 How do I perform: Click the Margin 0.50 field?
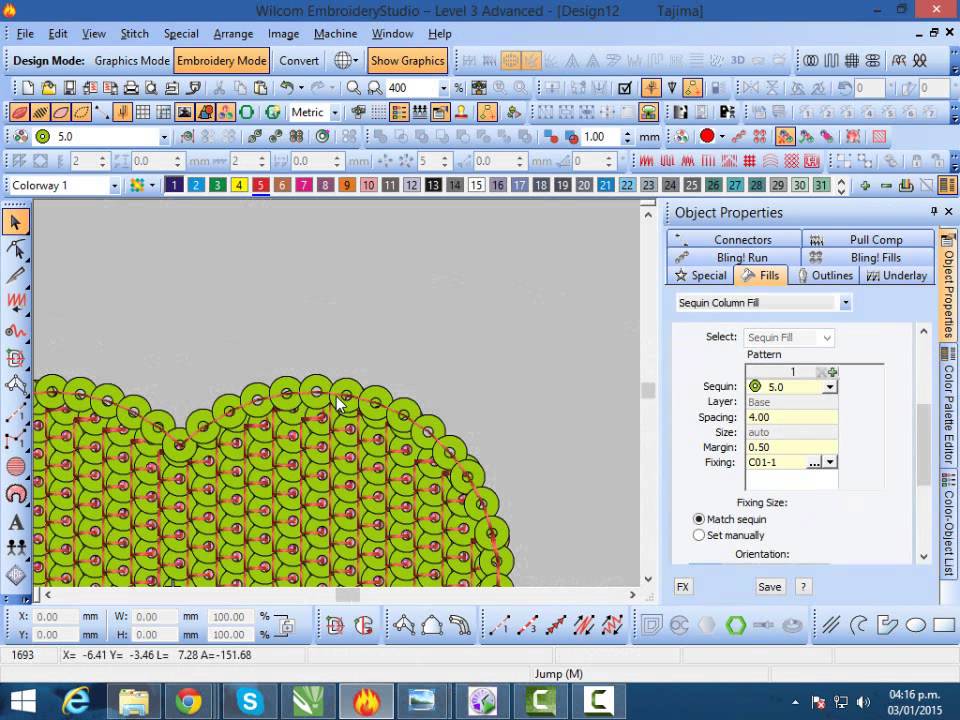coord(791,447)
